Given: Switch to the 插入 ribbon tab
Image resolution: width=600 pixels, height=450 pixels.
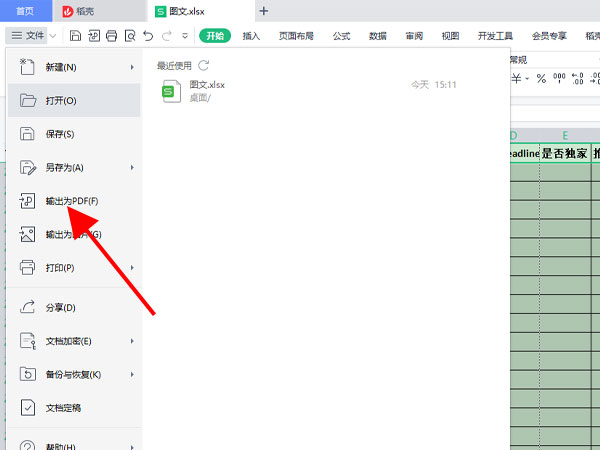Looking at the screenshot, I should [x=251, y=36].
